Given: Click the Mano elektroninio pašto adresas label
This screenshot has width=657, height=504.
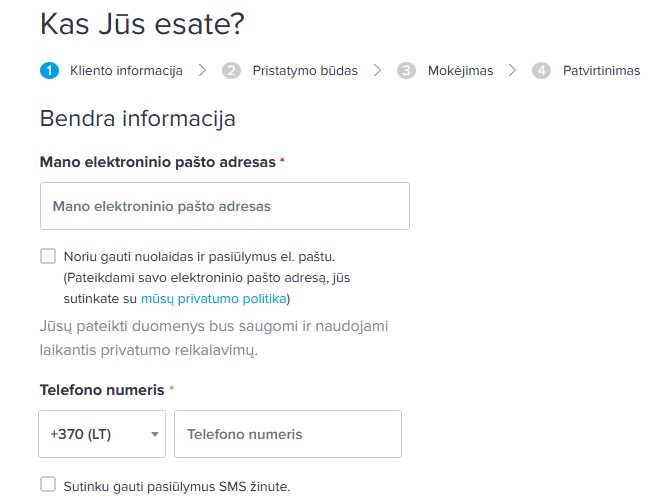Looking at the screenshot, I should 158,161.
